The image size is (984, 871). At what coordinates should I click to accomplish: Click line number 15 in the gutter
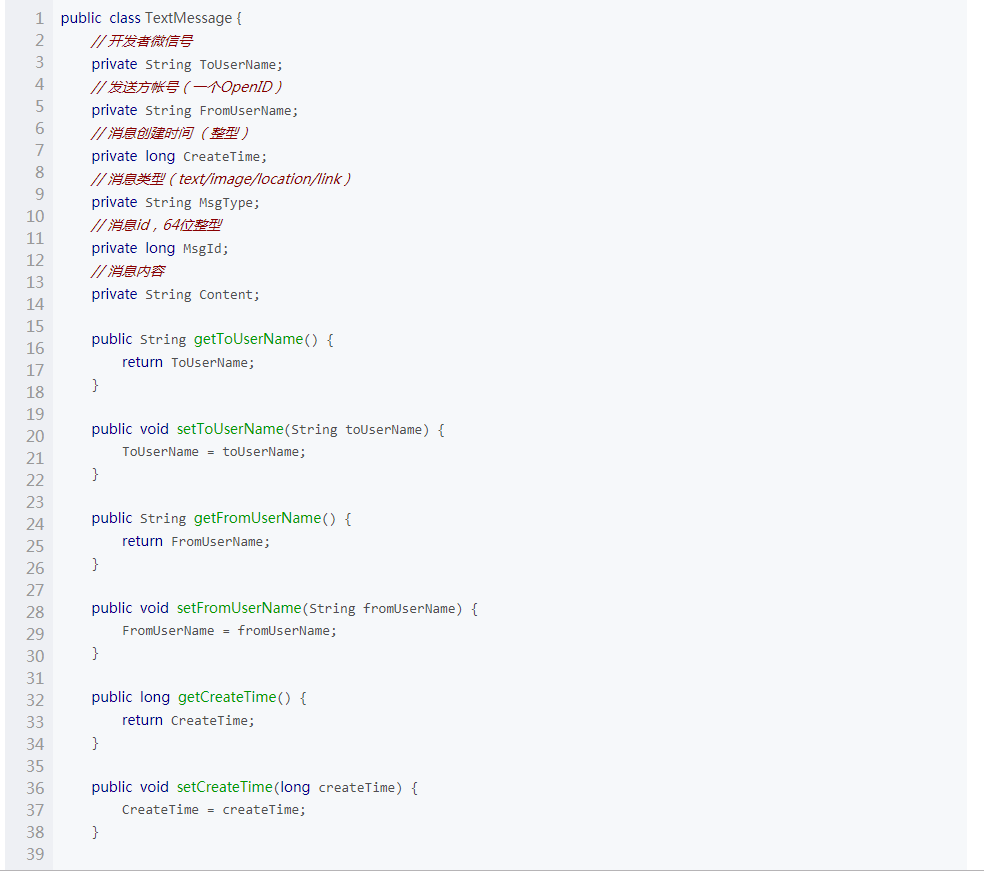tap(35, 326)
